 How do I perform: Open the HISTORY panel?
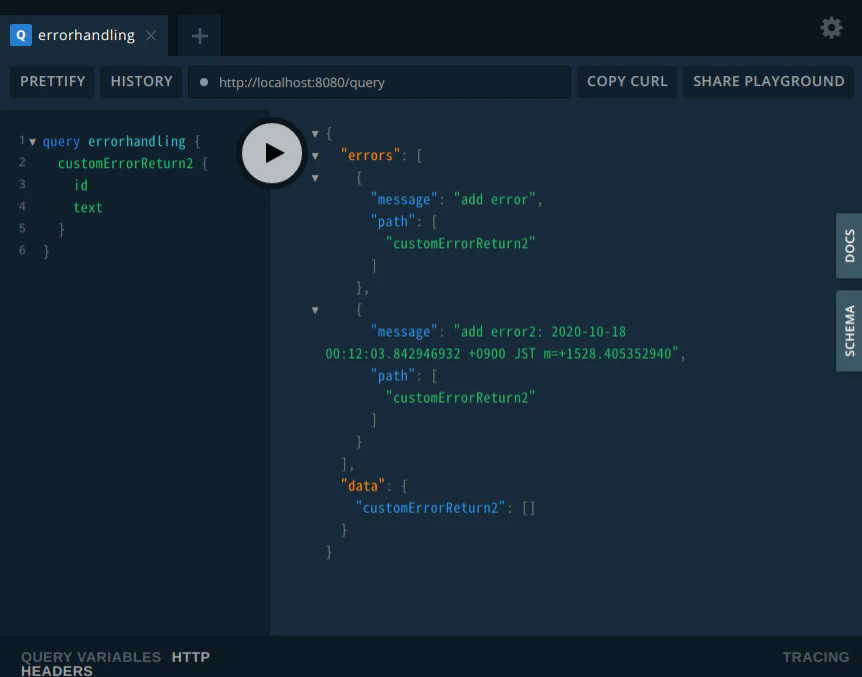pyautogui.click(x=141, y=81)
